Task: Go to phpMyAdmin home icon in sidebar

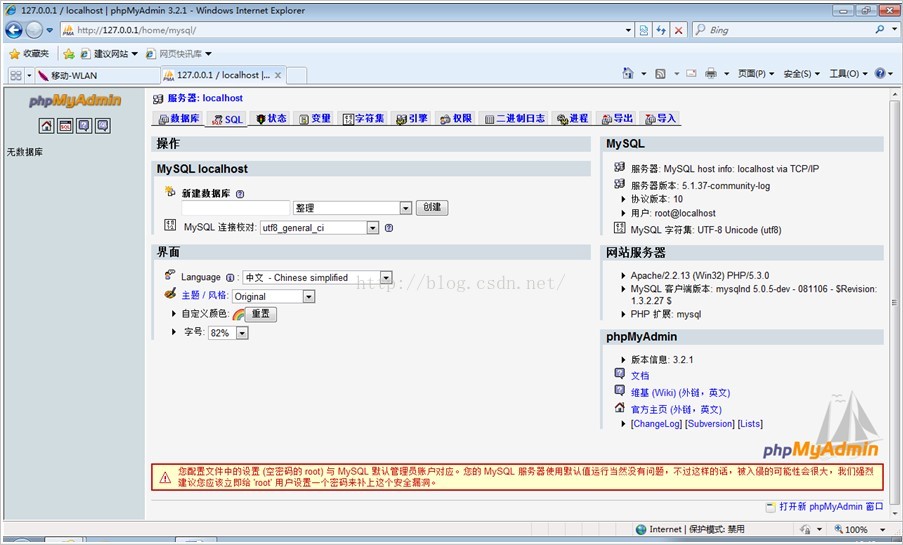Action: (47, 126)
